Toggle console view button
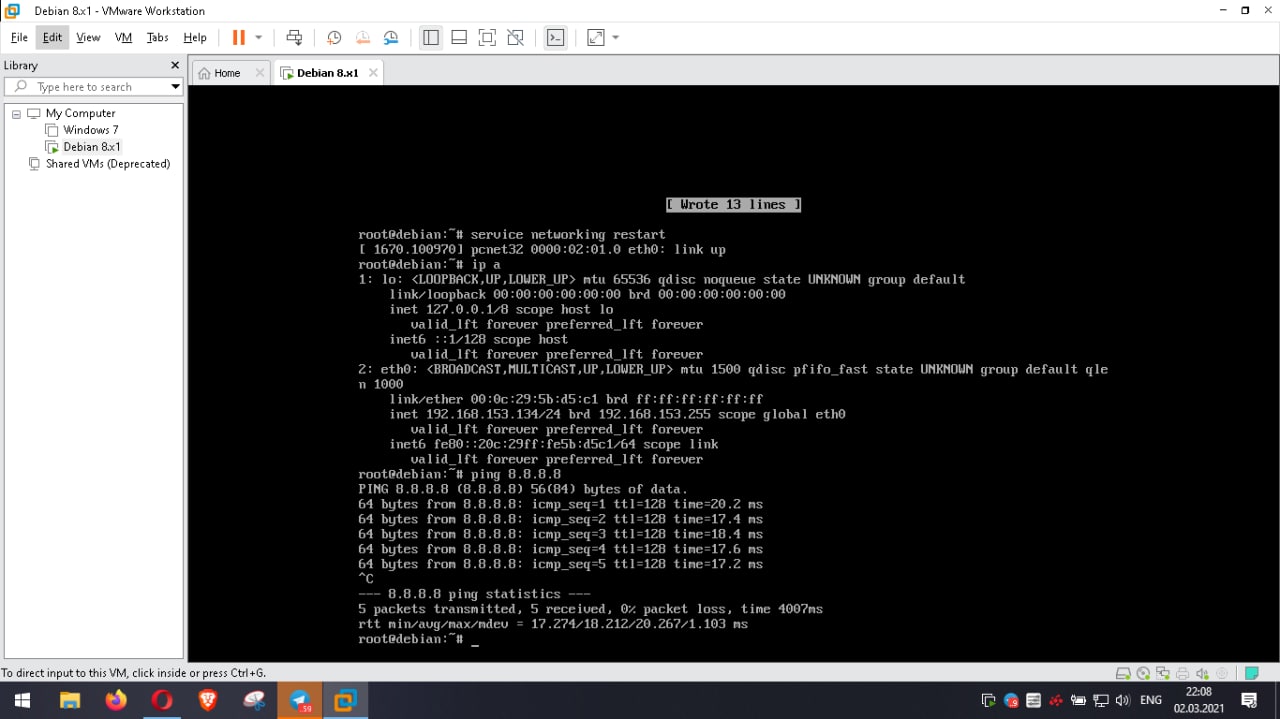 click(x=556, y=37)
